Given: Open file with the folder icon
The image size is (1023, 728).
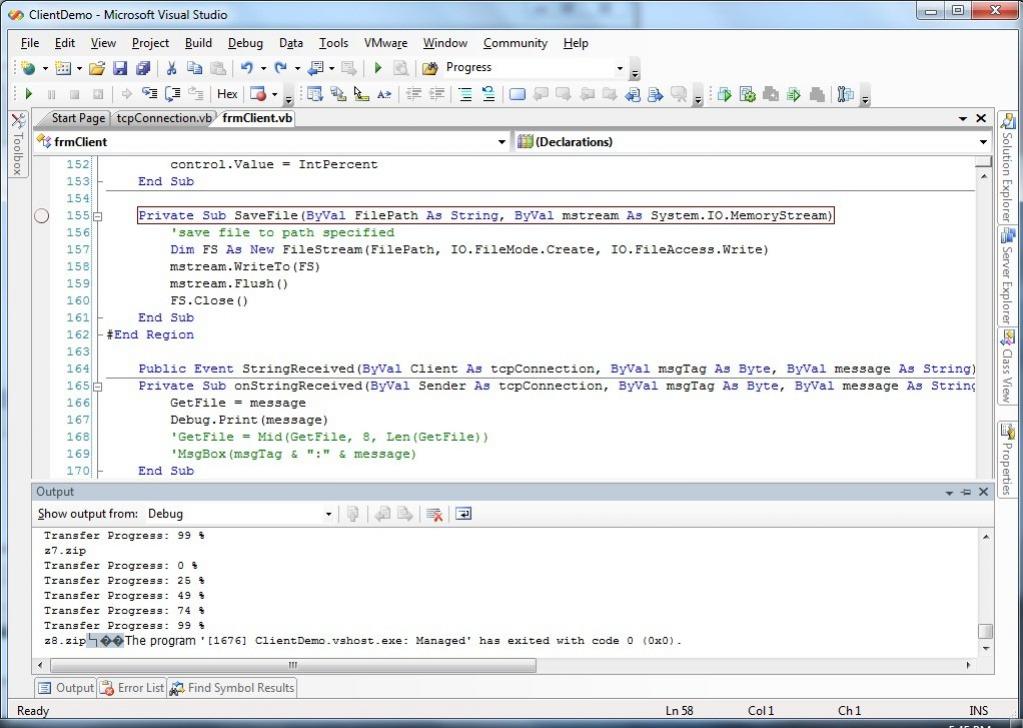Looking at the screenshot, I should point(97,68).
